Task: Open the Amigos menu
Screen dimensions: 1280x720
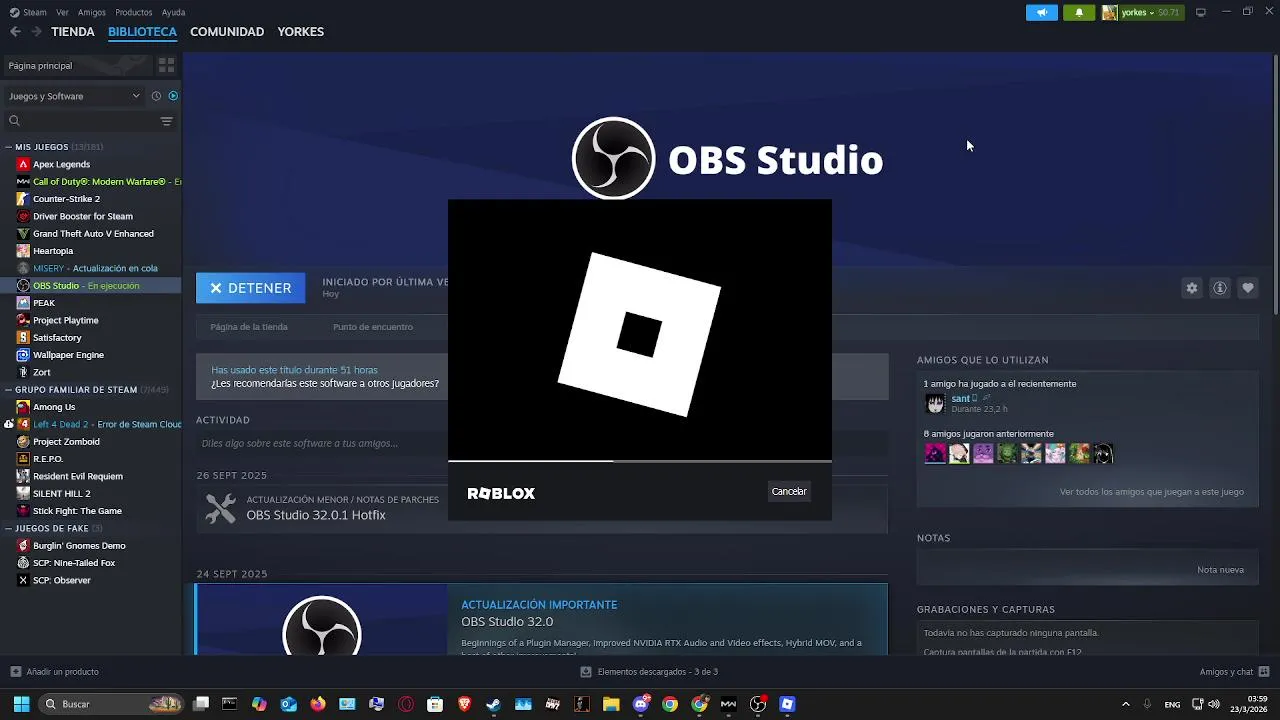Action: click(x=92, y=13)
